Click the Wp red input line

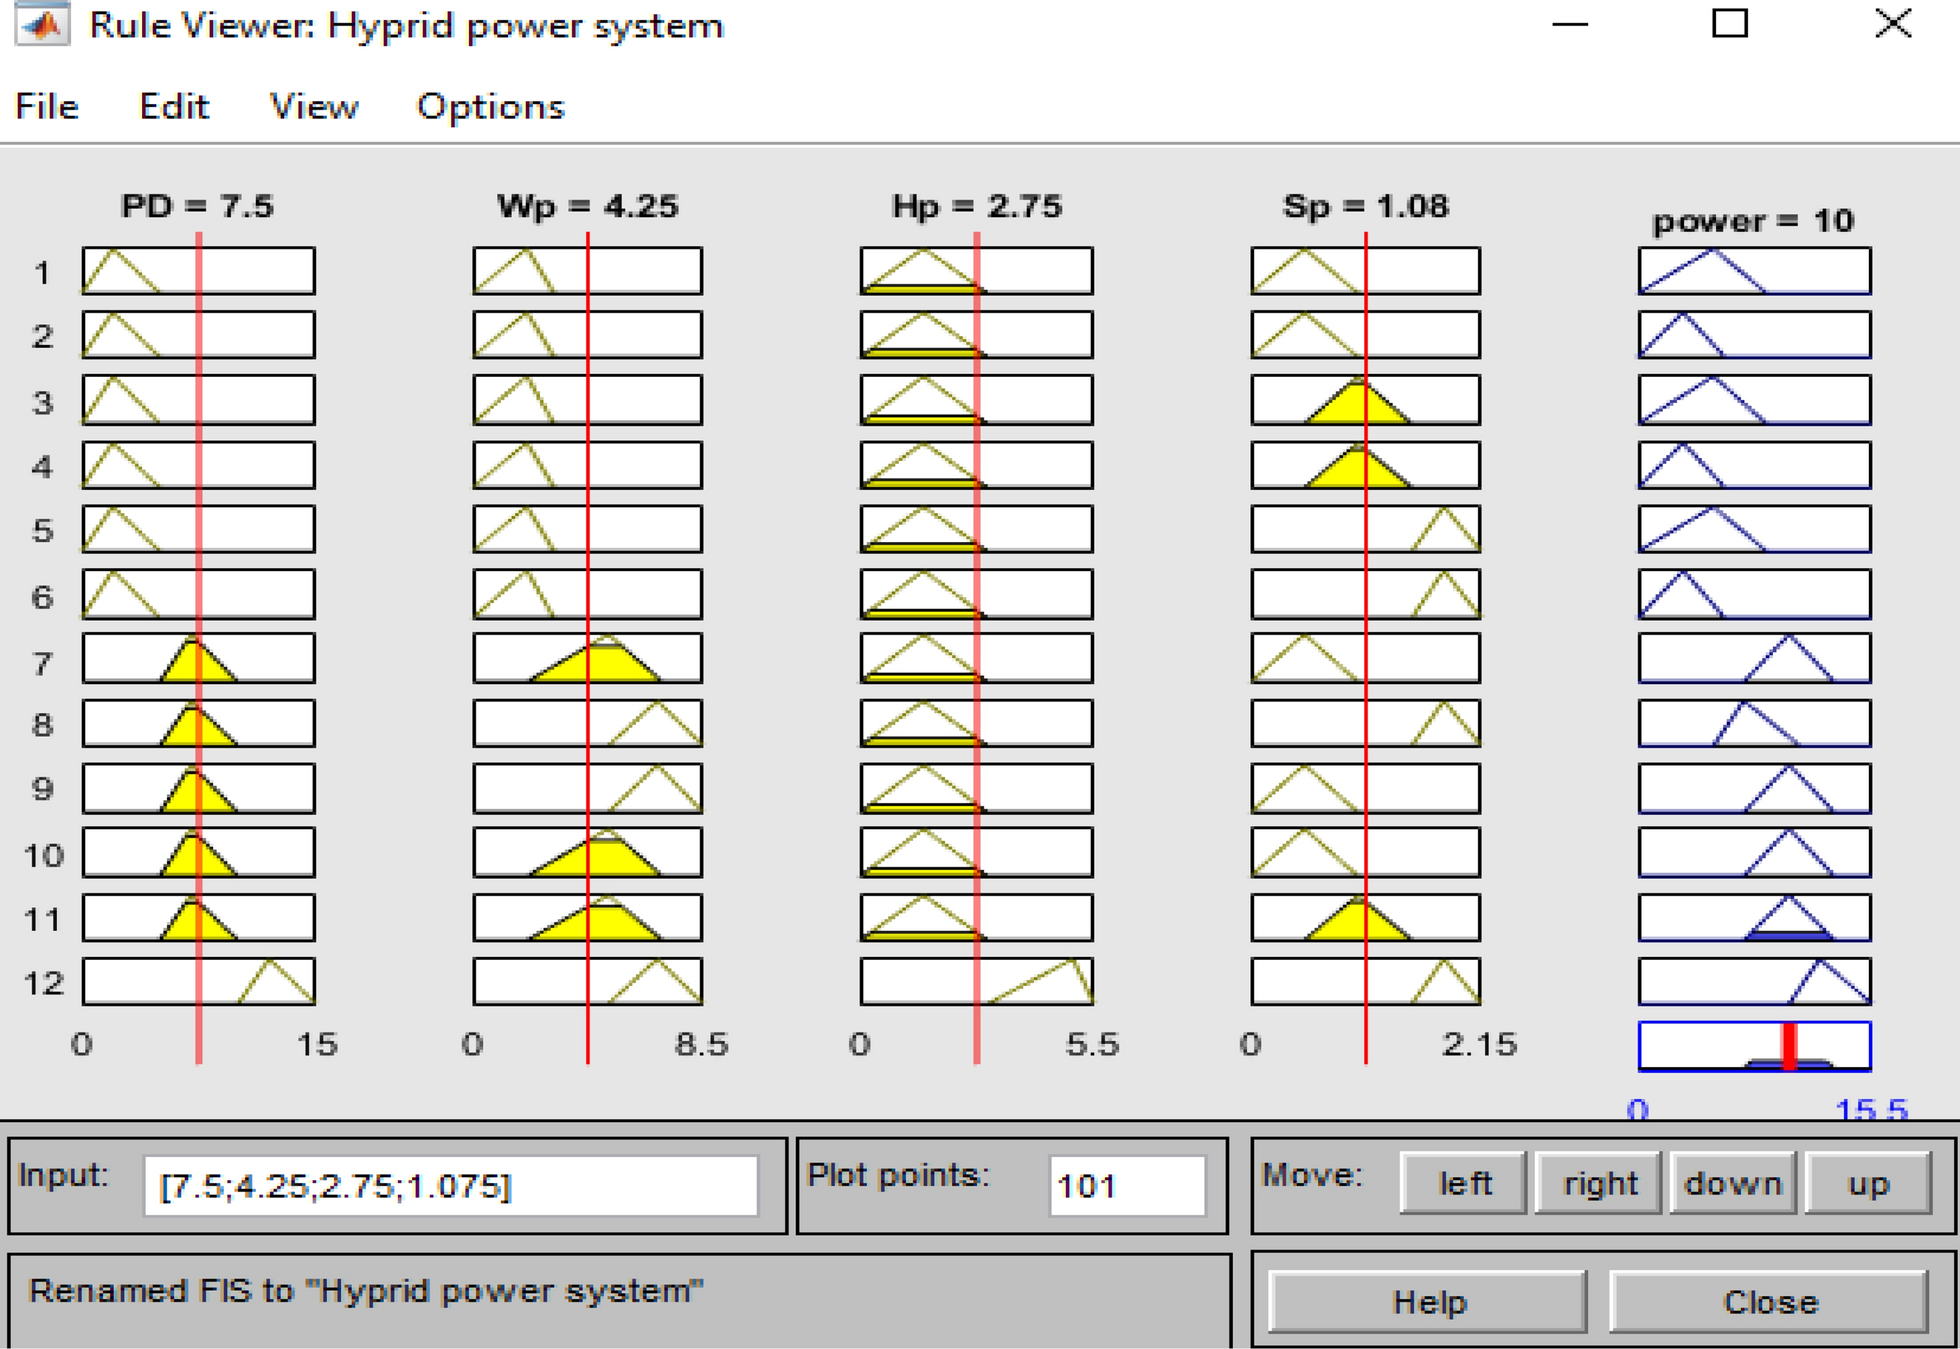[x=588, y=648]
